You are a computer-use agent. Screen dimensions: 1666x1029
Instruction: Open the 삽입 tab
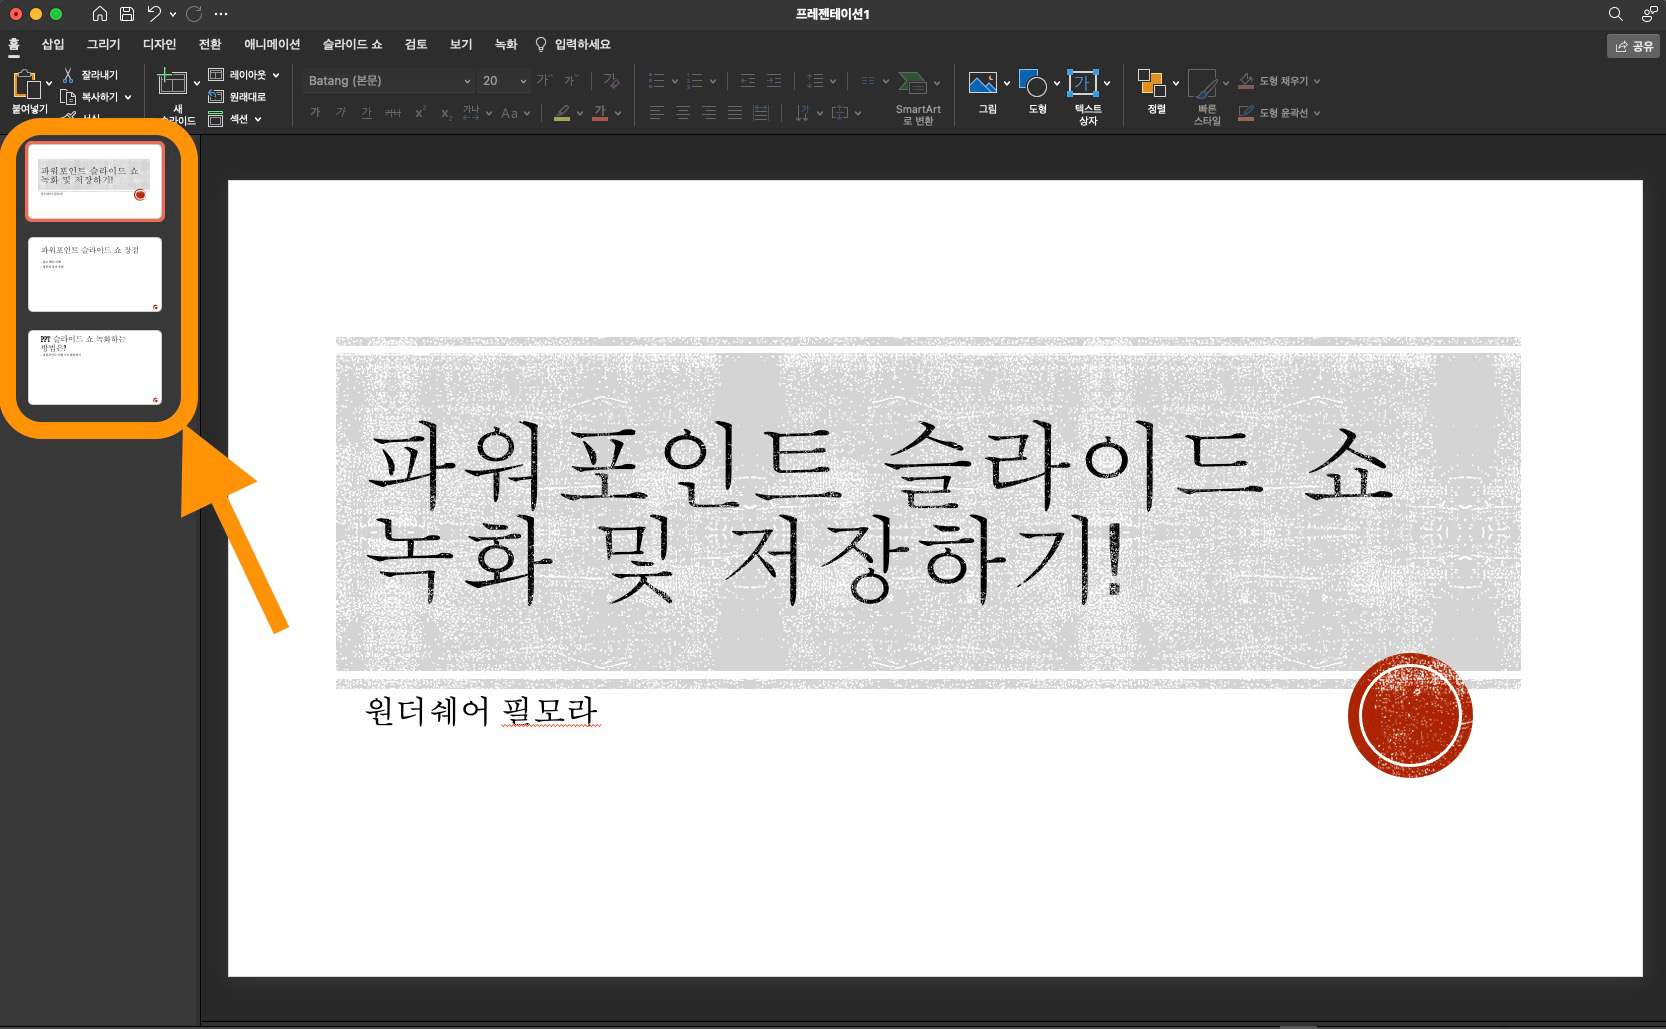[x=53, y=44]
